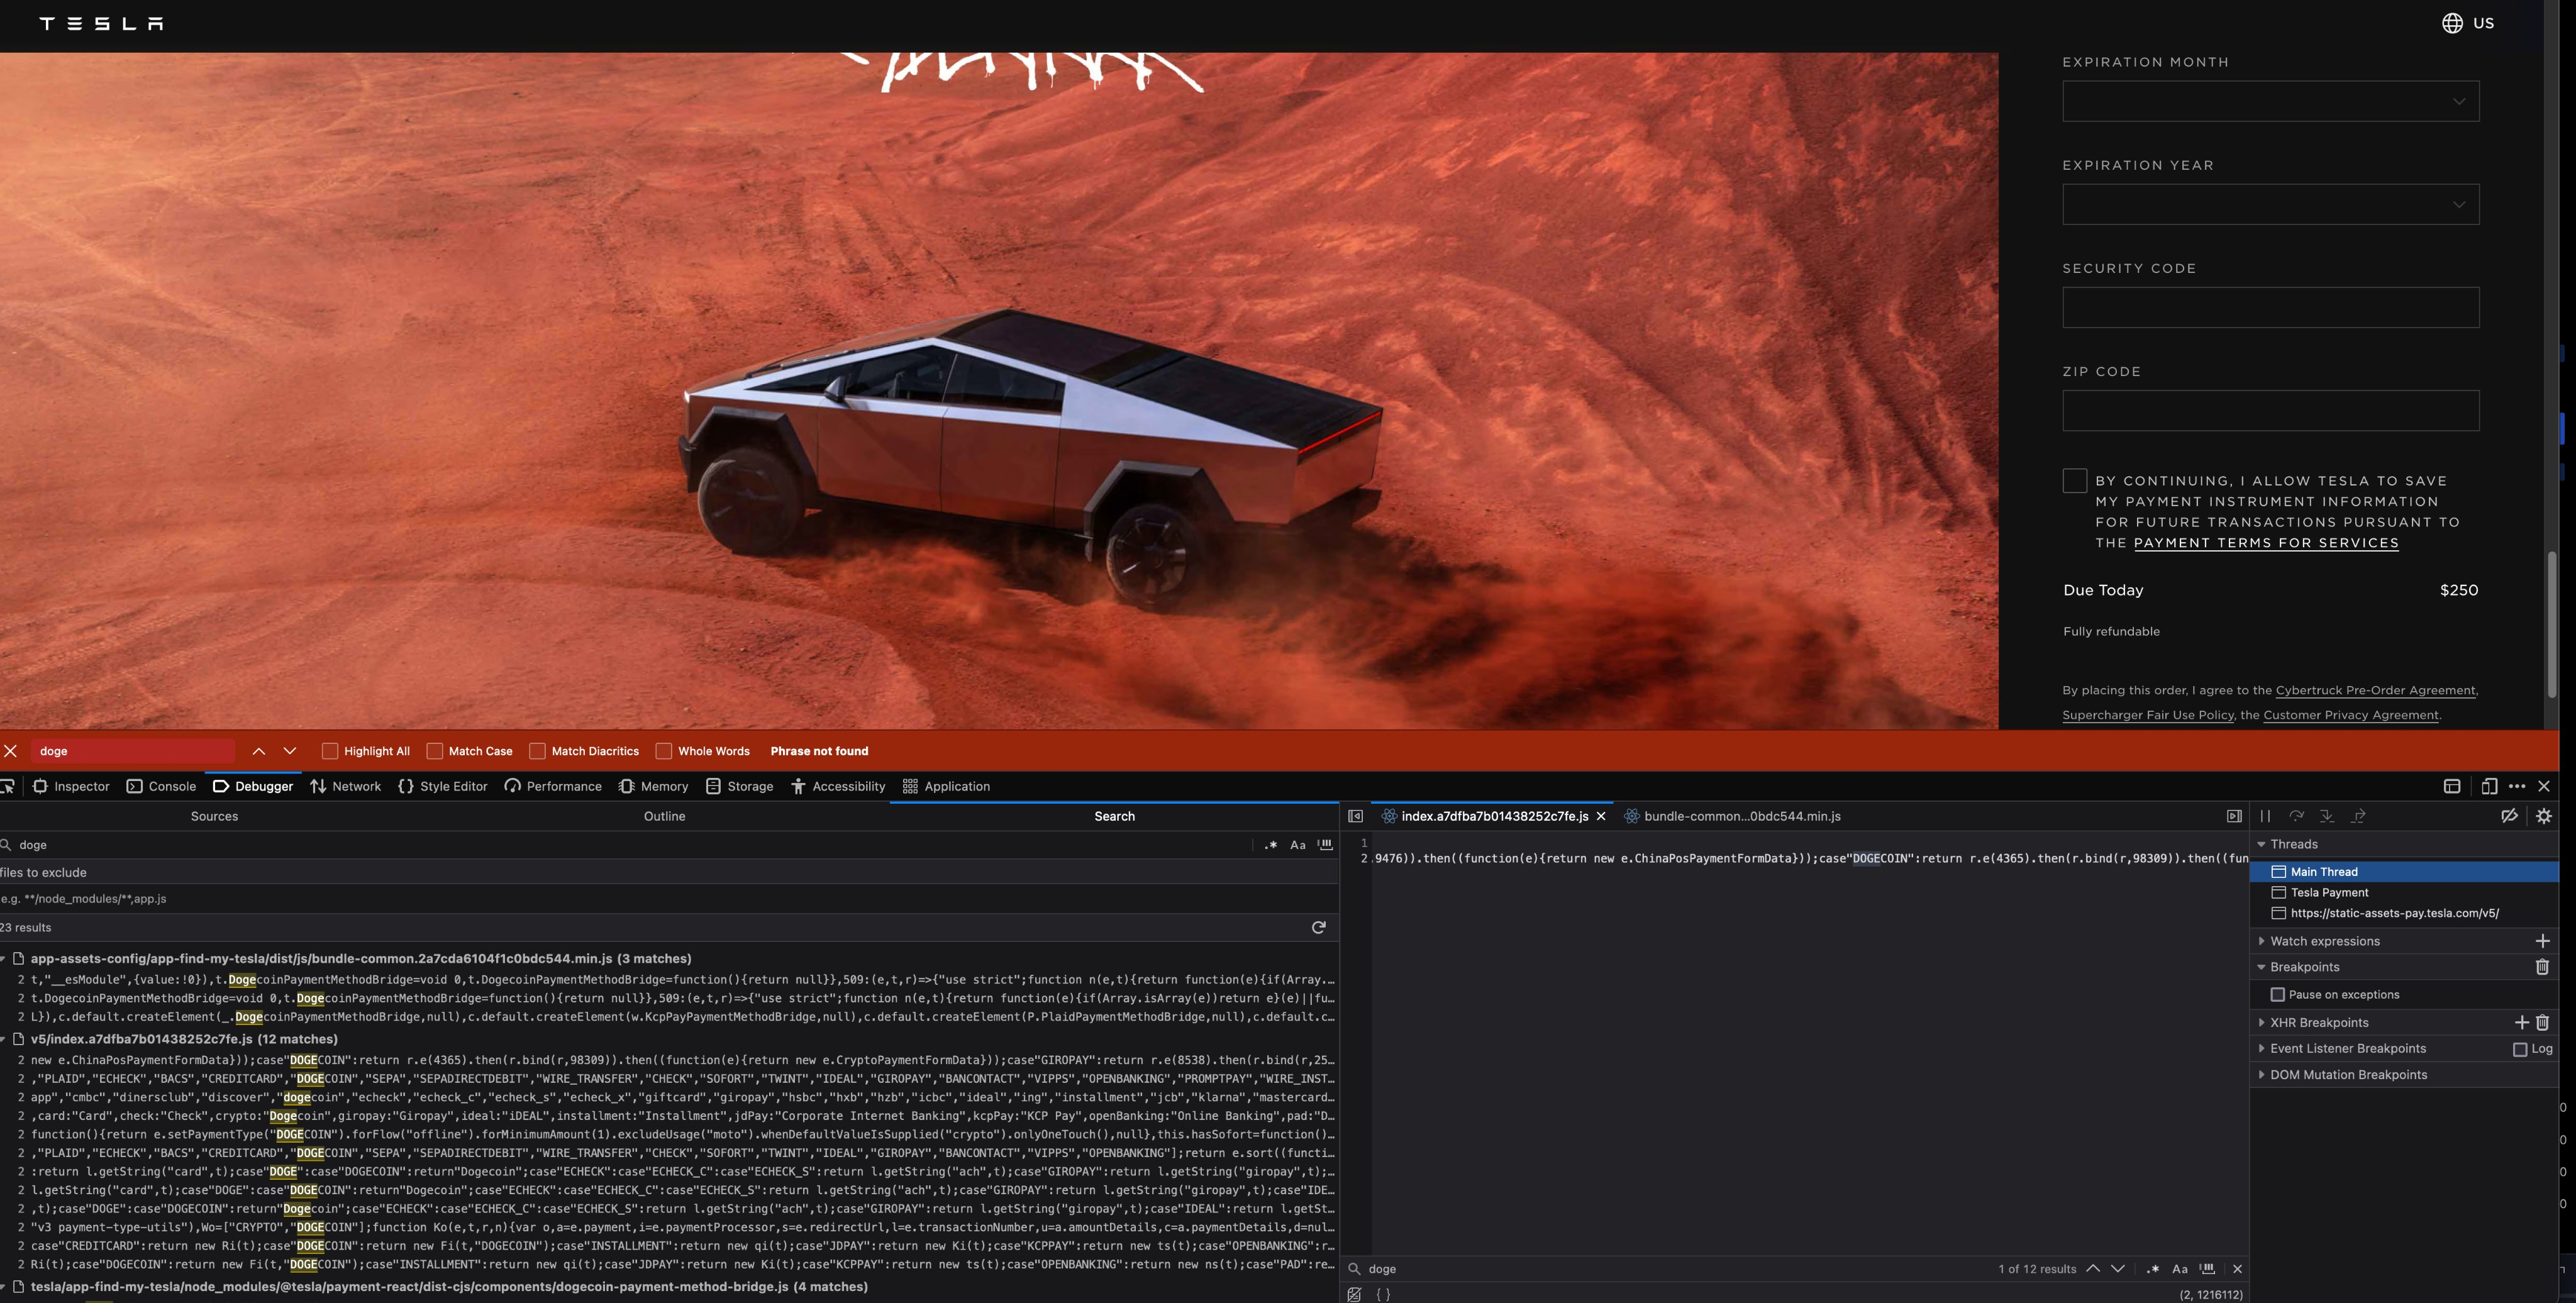
Task: Switch to the Network panel tab
Action: (x=345, y=786)
